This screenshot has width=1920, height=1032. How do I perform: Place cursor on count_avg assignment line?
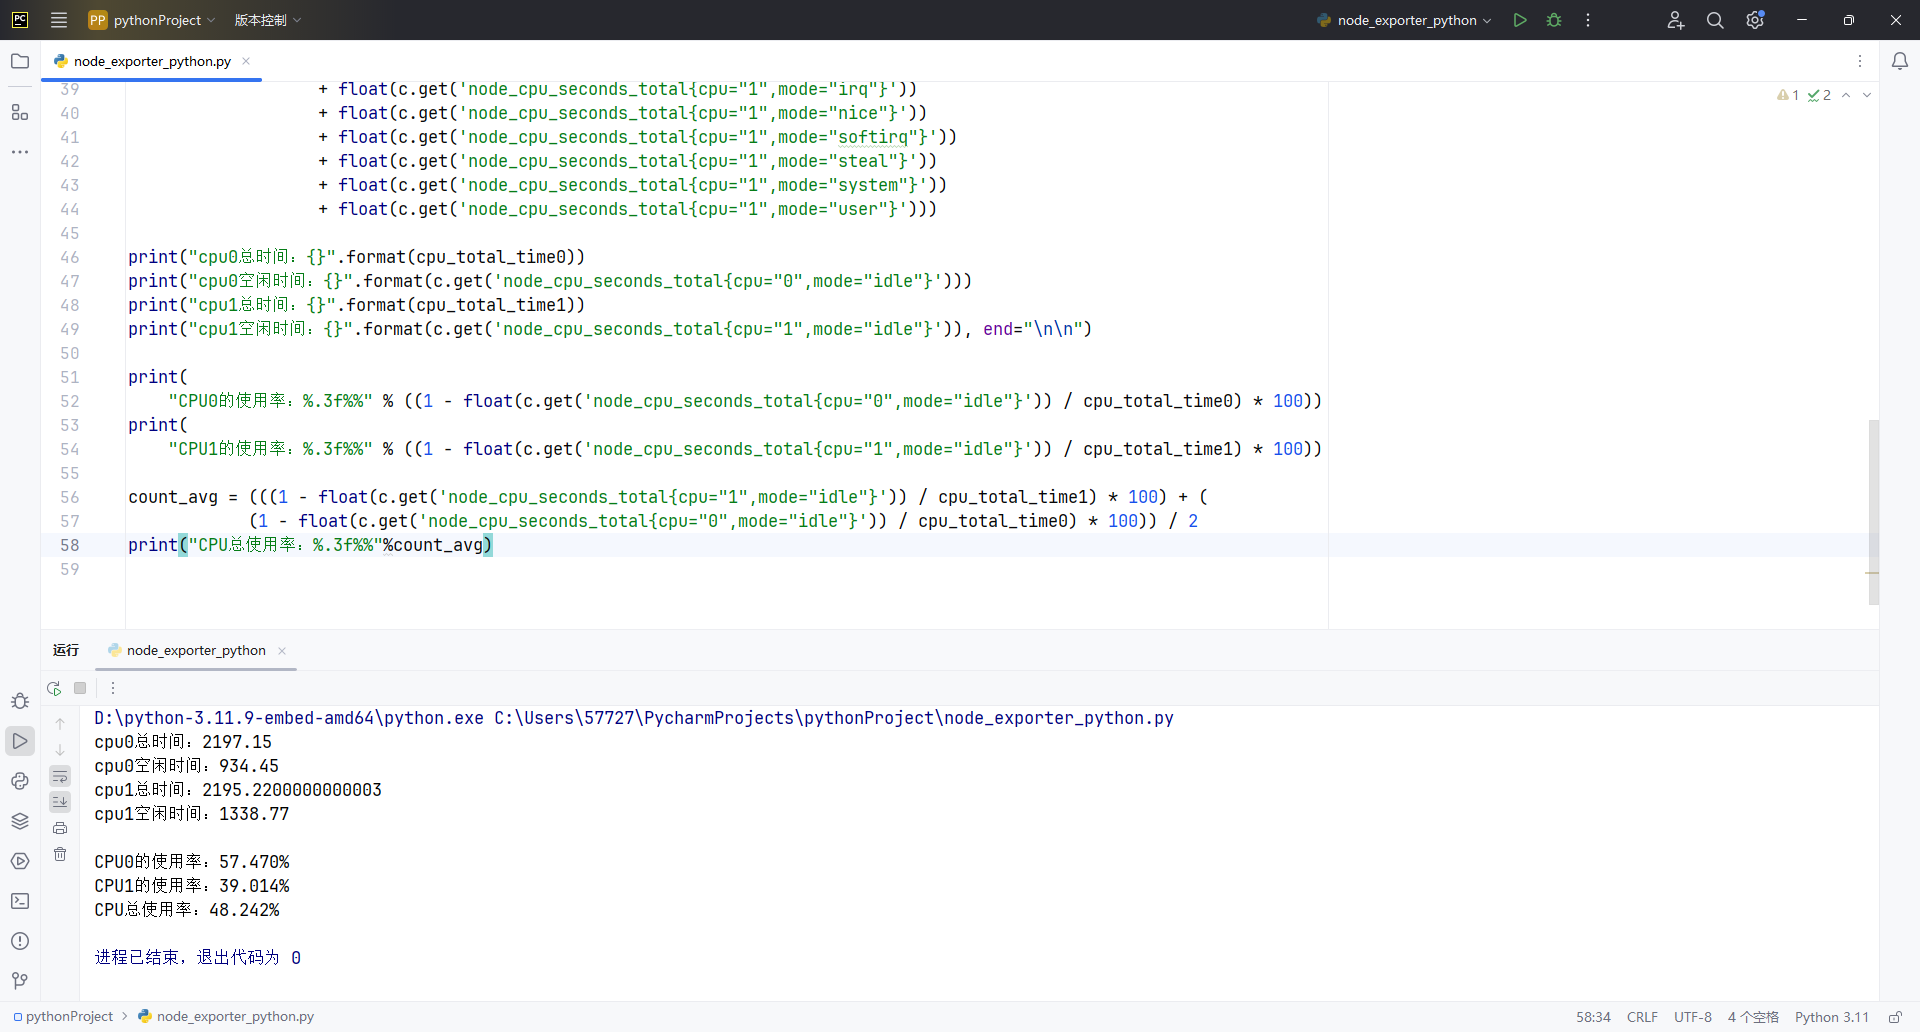668,497
